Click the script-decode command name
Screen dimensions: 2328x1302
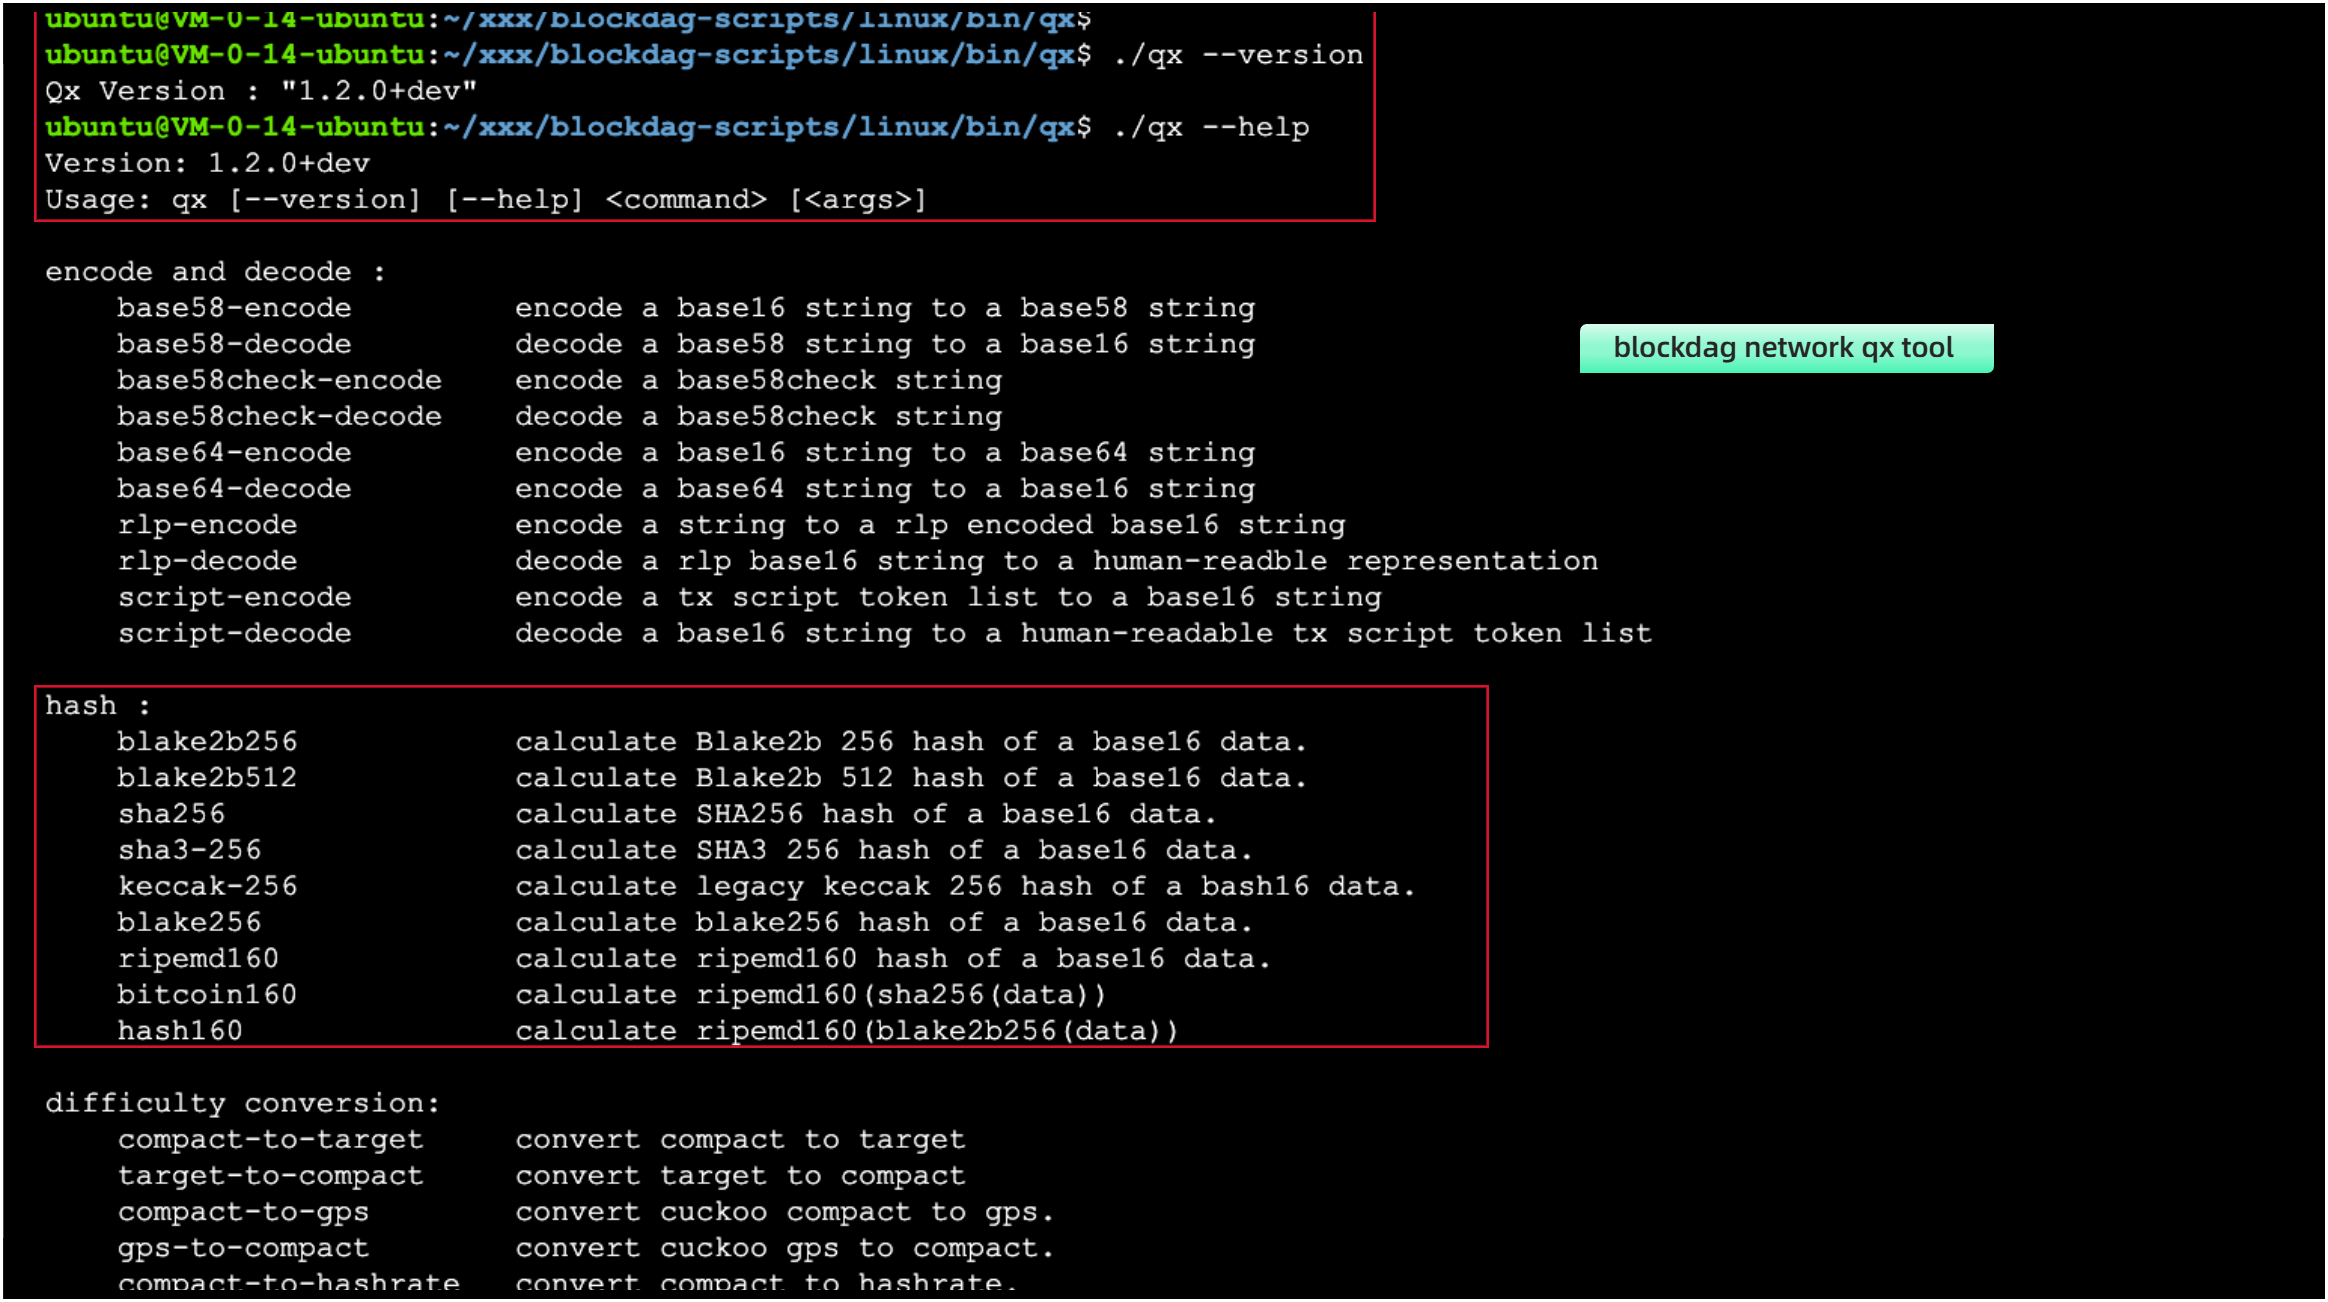(234, 633)
